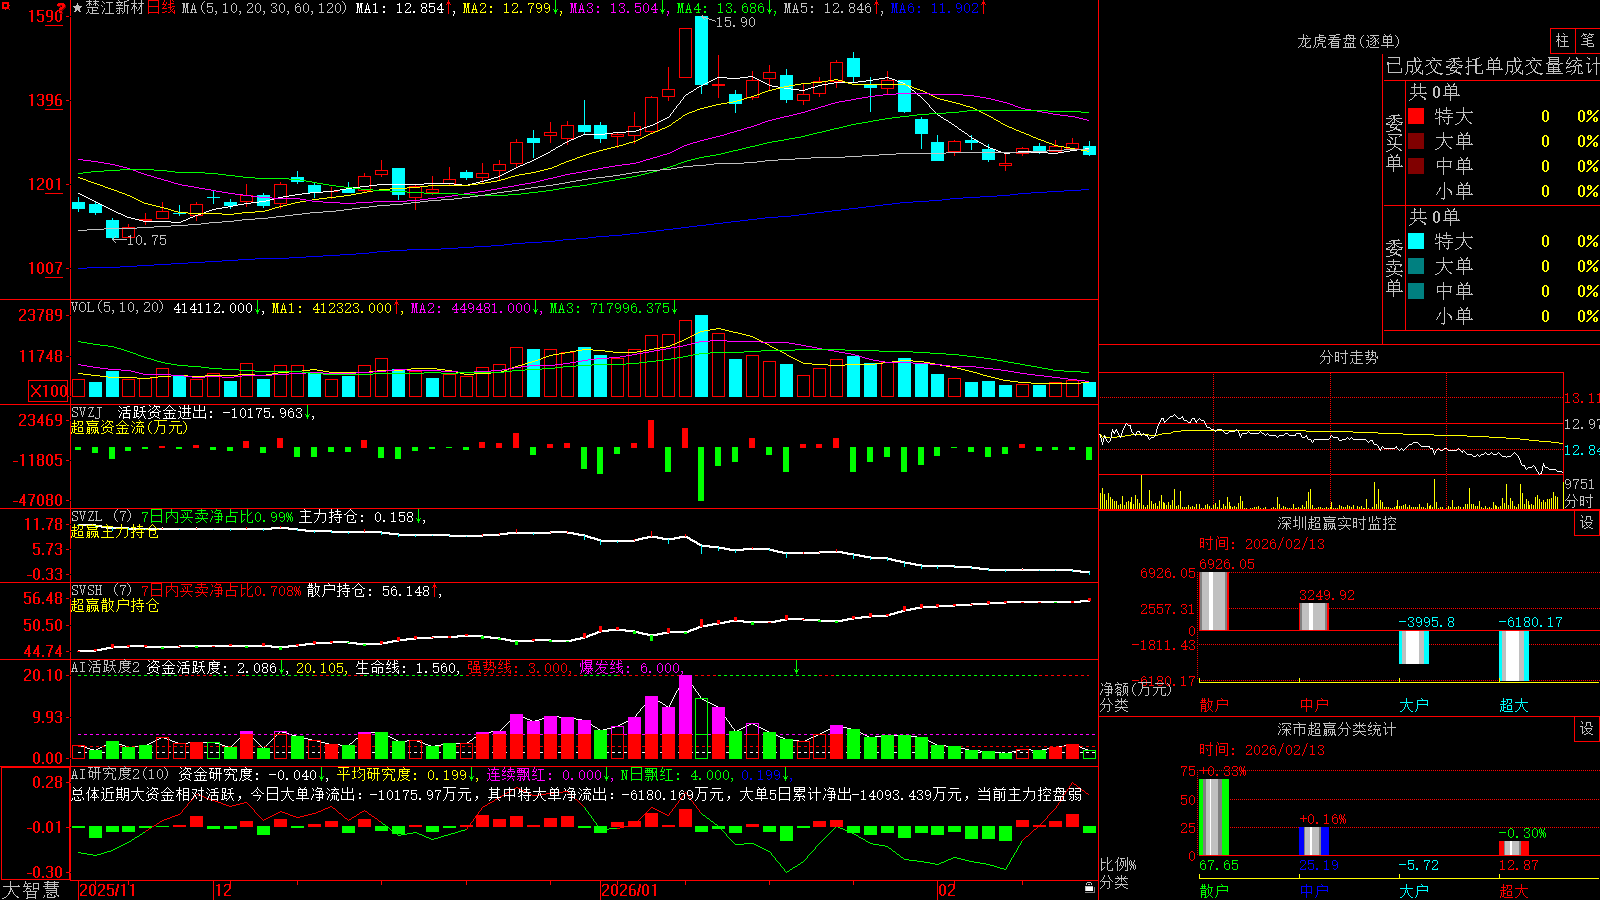Image resolution: width=1600 pixels, height=900 pixels.
Task: Open 设 settings for 深市超赢分类统计
Action: pyautogui.click(x=1587, y=729)
